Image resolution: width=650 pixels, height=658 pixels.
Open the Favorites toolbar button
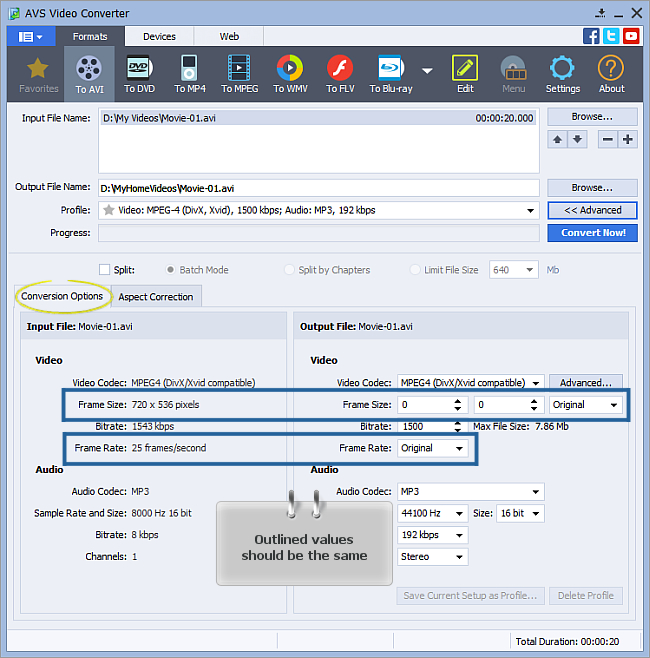(x=38, y=75)
